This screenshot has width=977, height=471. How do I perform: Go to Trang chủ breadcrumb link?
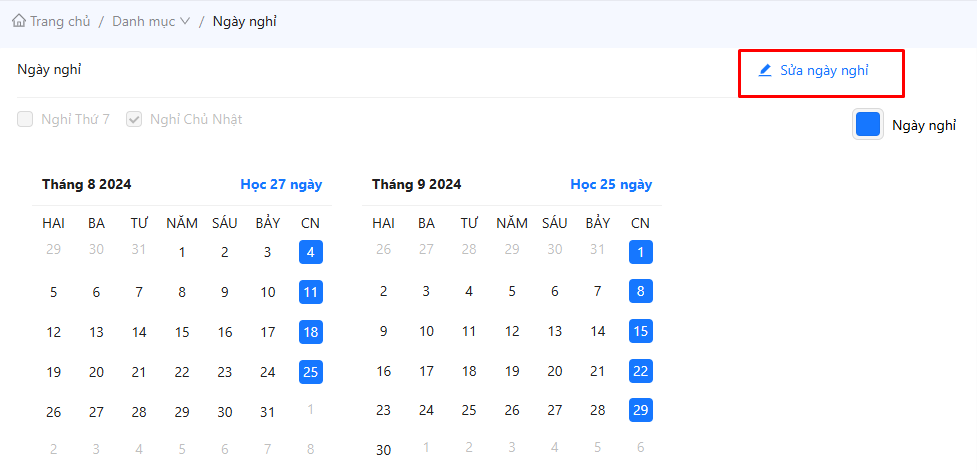click(x=60, y=21)
